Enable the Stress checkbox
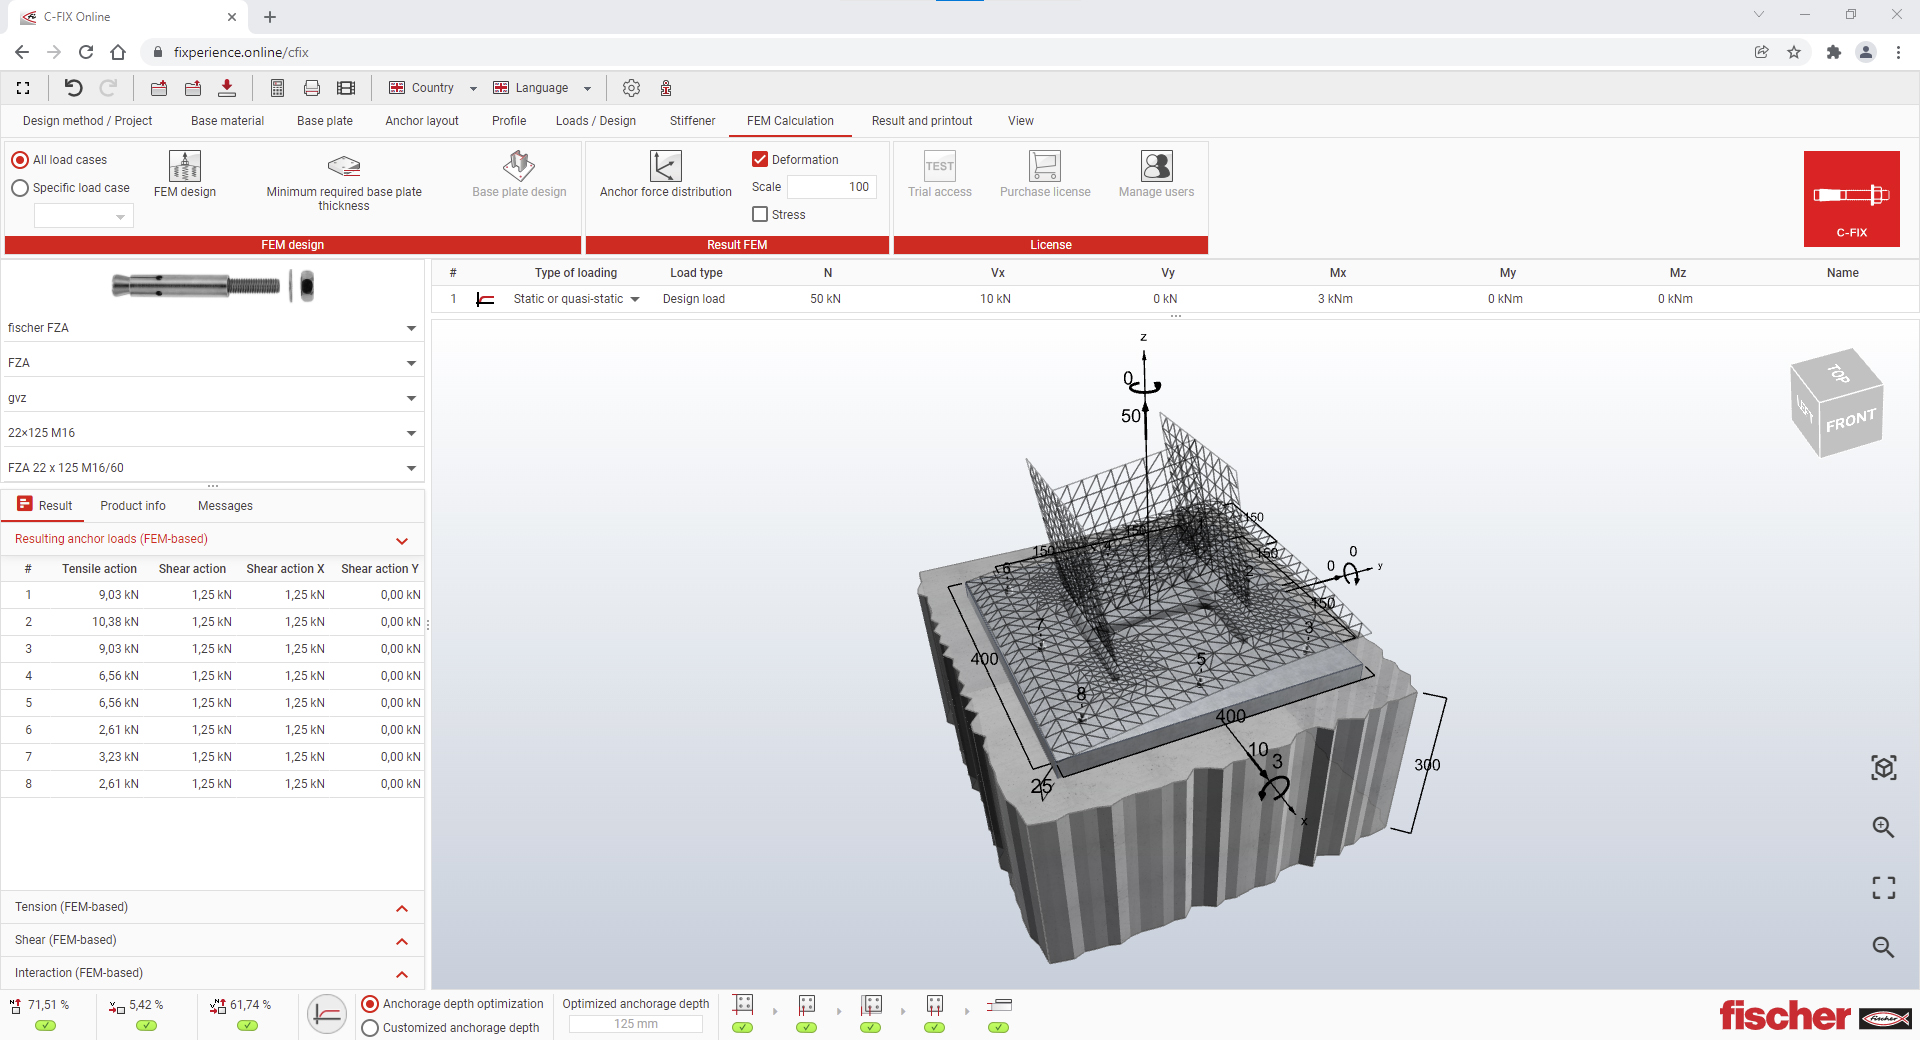Viewport: 1920px width, 1040px height. [x=760, y=214]
